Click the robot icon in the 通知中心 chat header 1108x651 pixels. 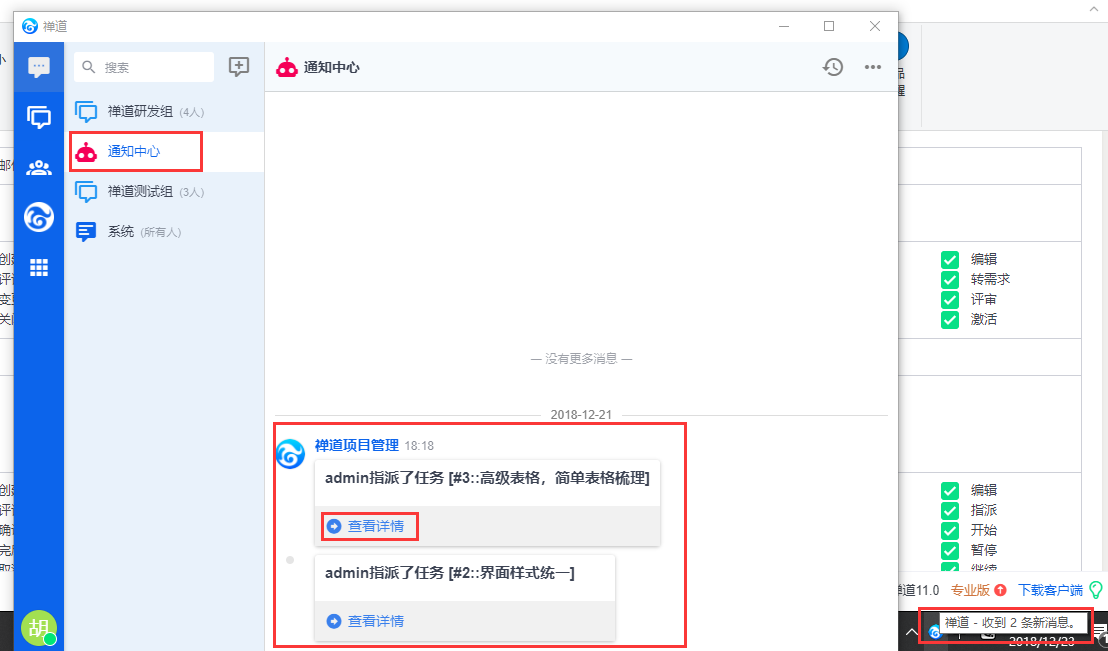pos(286,67)
